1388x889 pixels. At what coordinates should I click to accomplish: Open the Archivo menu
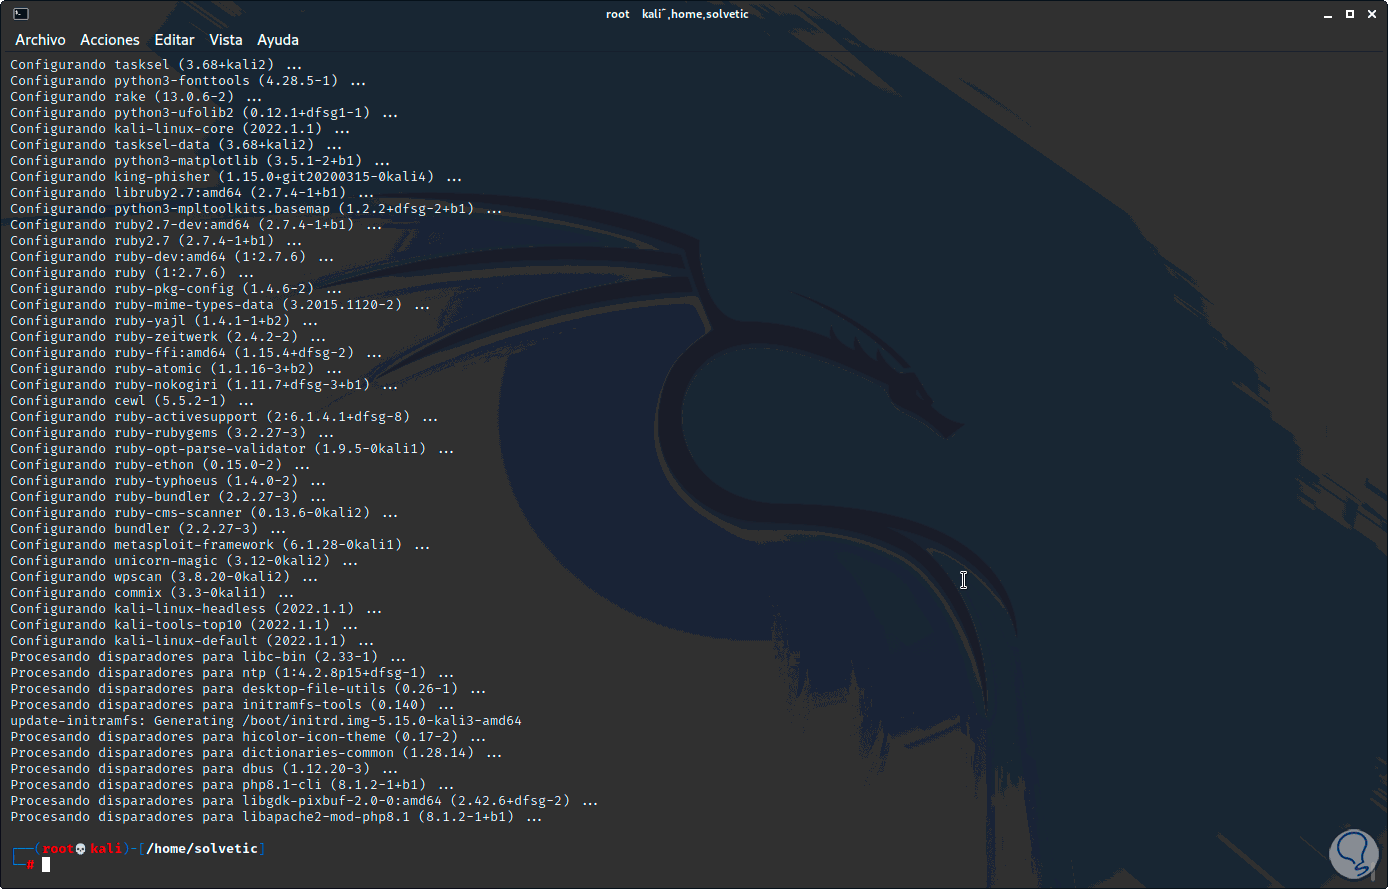(x=40, y=40)
